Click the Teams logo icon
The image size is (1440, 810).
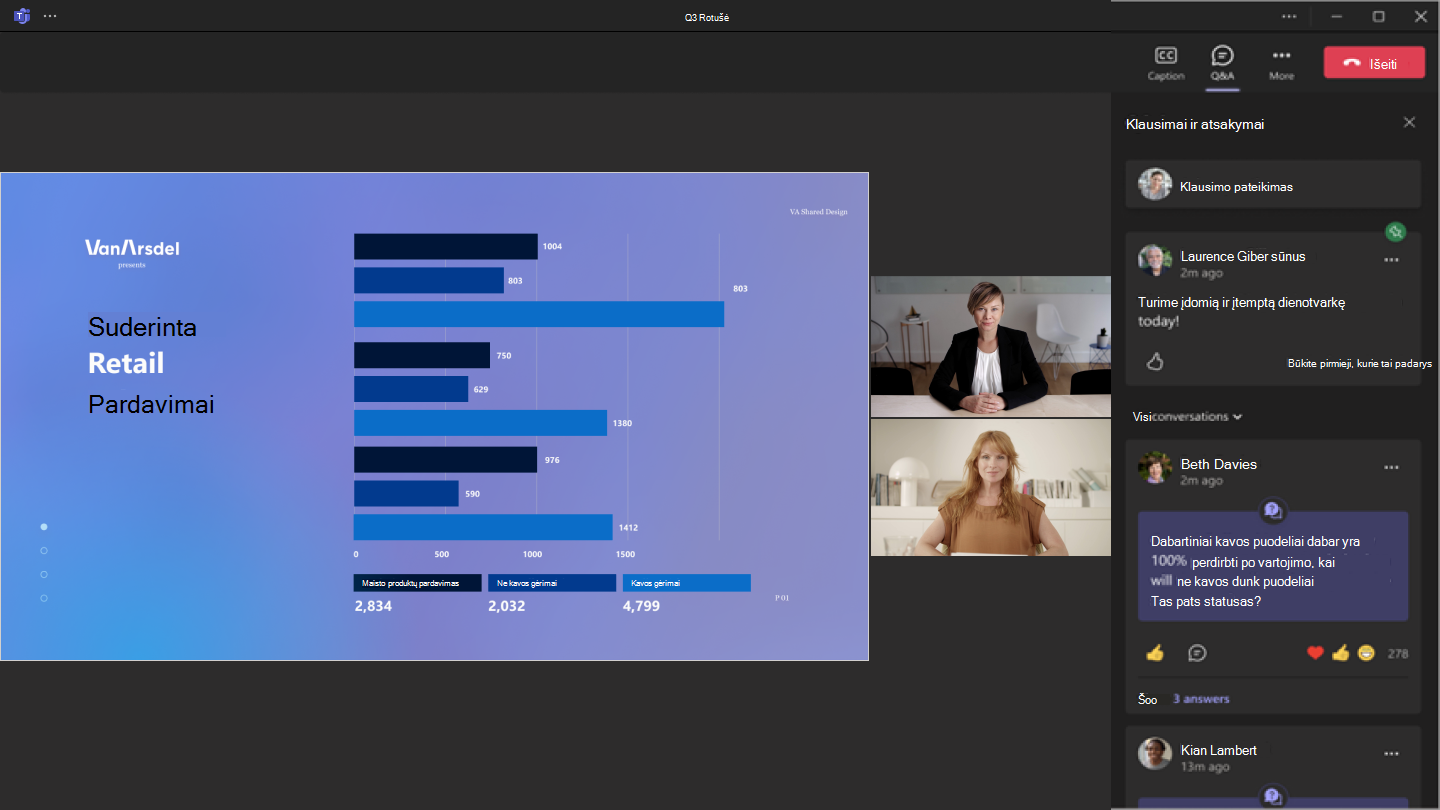20,16
